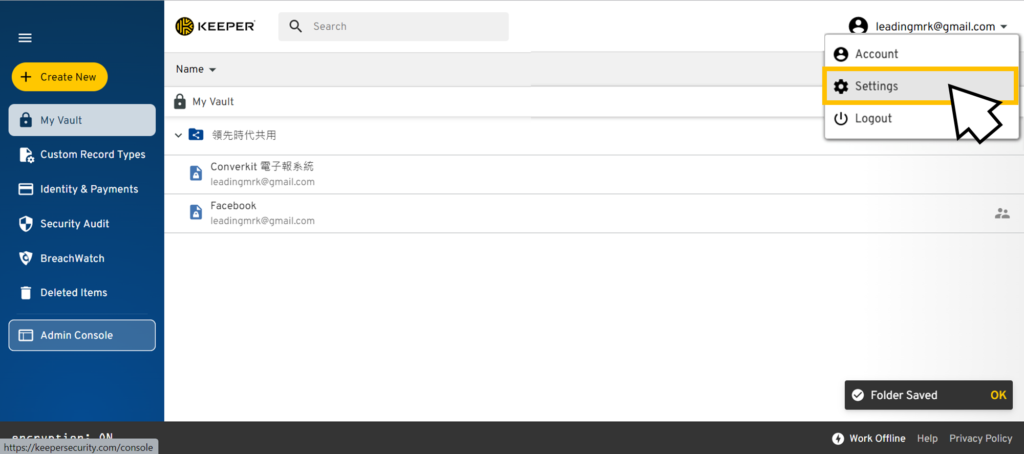Click the Logout power icon
The image size is (1024, 454).
[841, 119]
